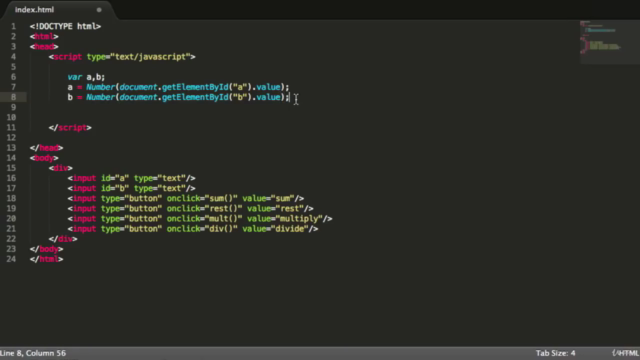The height and width of the screenshot is (360, 640).
Task: Click the onclick="mult()" input line
Action: tap(200, 219)
